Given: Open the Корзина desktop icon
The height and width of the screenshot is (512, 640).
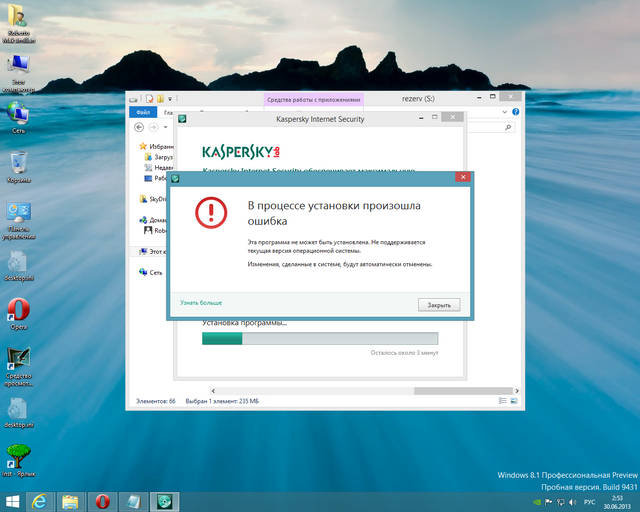Looking at the screenshot, I should 18,167.
